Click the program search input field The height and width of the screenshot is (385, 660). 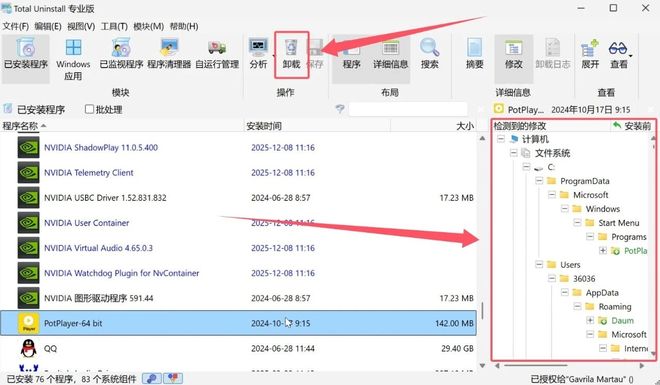tap(407, 109)
